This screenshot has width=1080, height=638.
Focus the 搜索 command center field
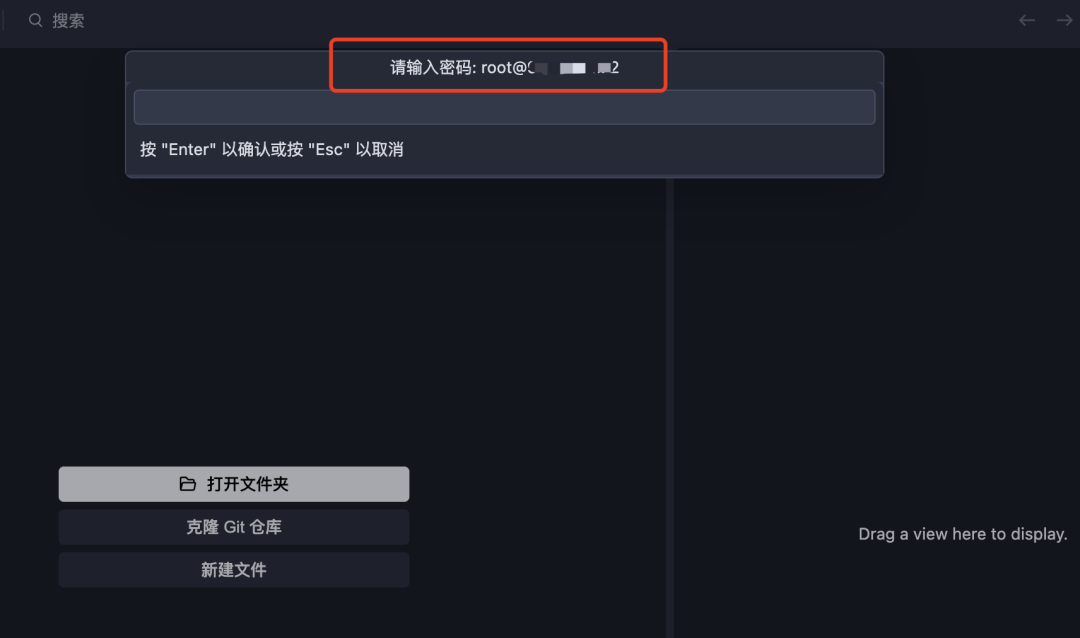click(68, 21)
